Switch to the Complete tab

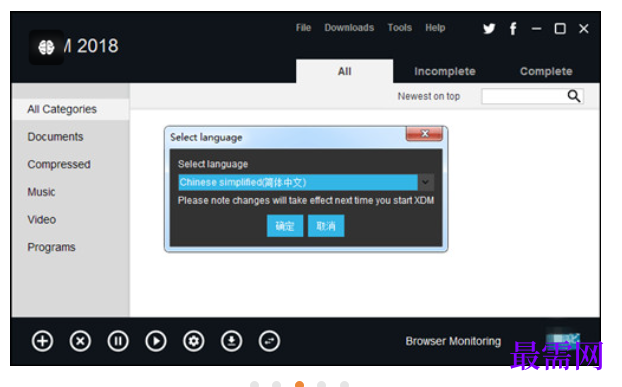click(x=546, y=71)
